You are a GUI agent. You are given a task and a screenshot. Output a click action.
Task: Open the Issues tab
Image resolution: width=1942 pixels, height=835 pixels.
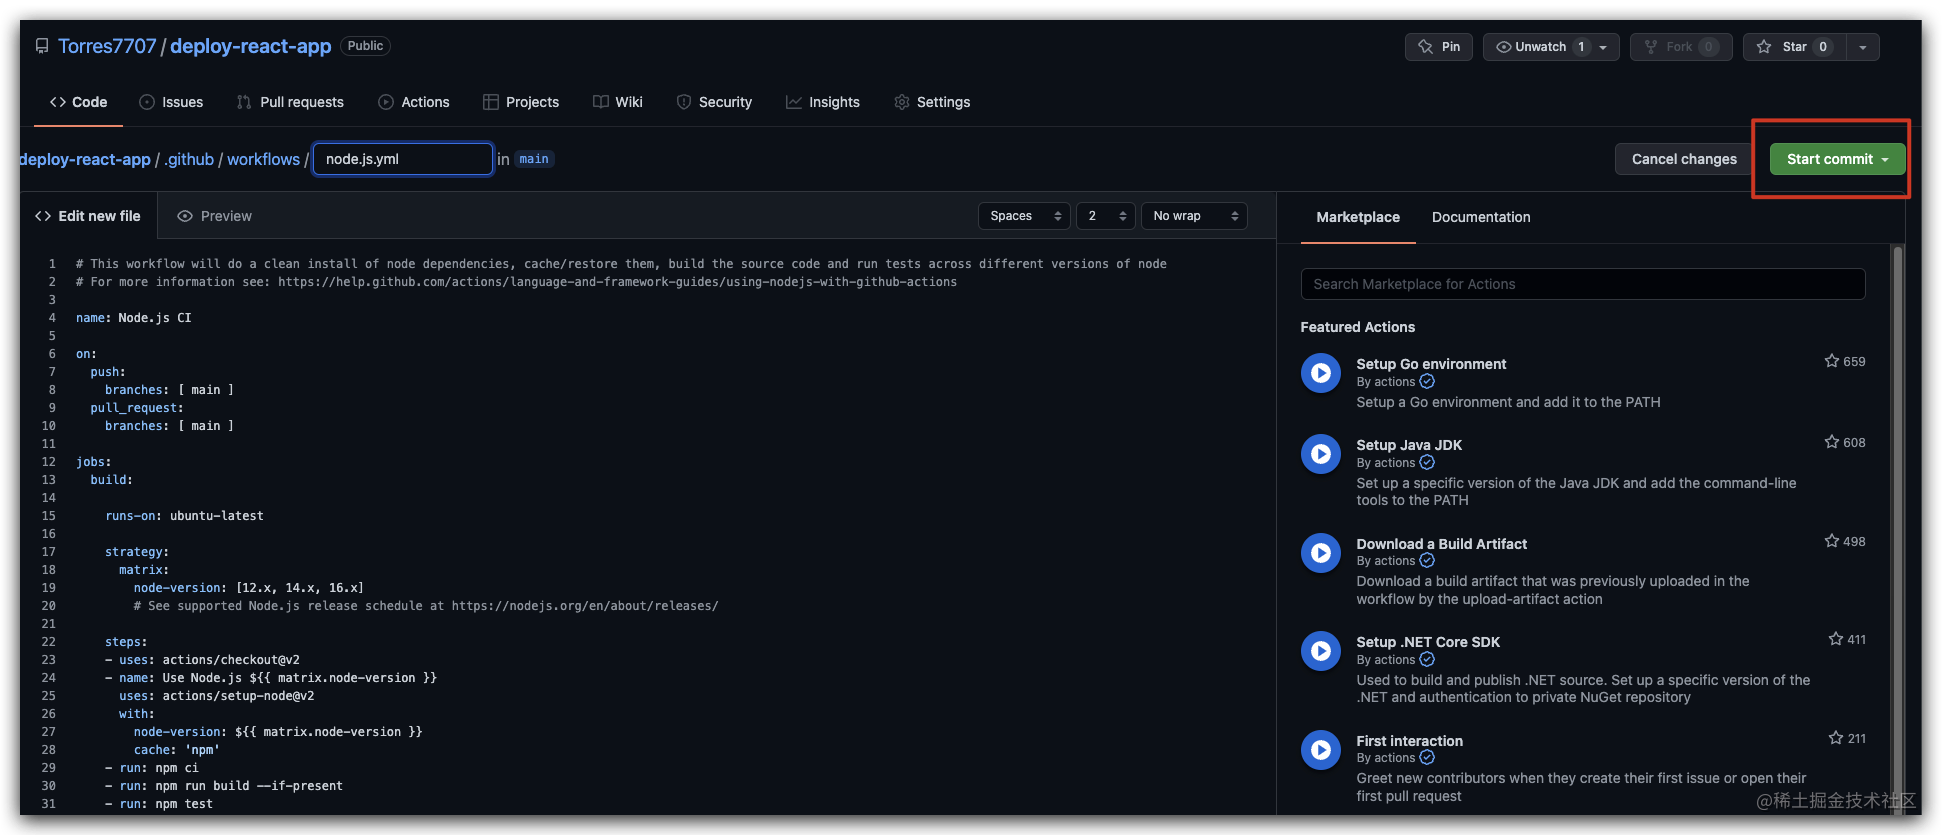(x=171, y=102)
